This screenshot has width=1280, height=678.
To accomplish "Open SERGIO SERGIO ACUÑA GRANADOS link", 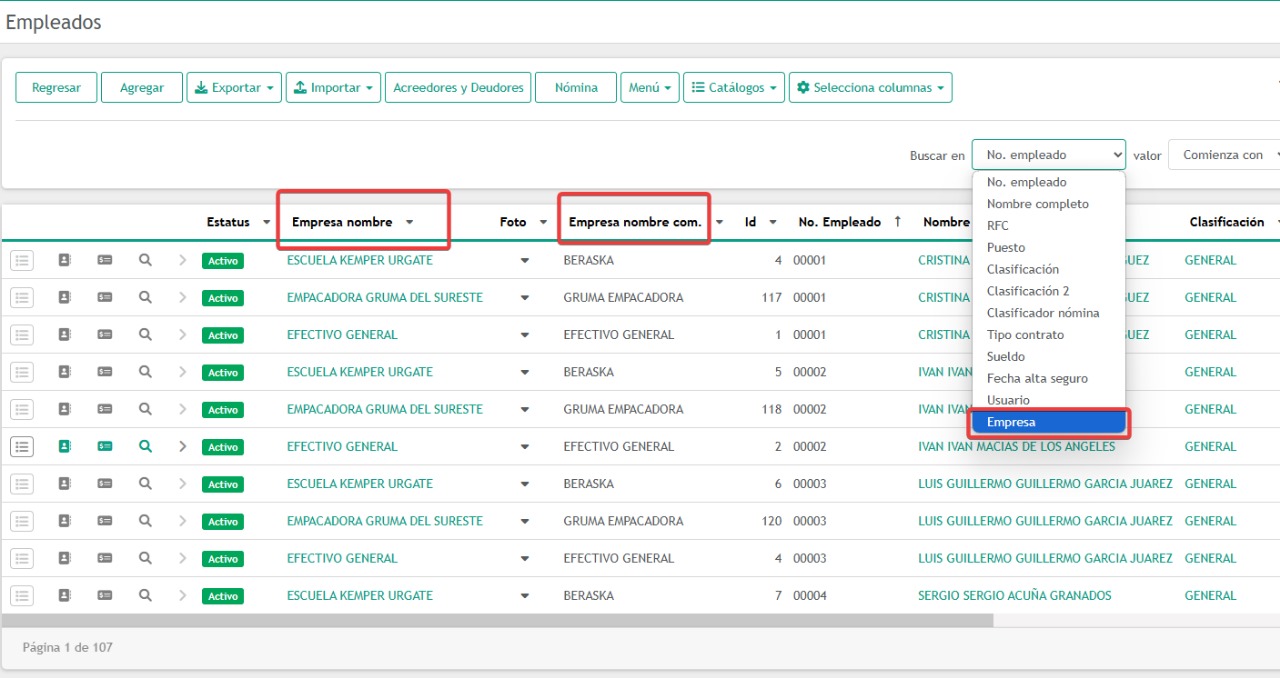I will pyautogui.click(x=1014, y=595).
